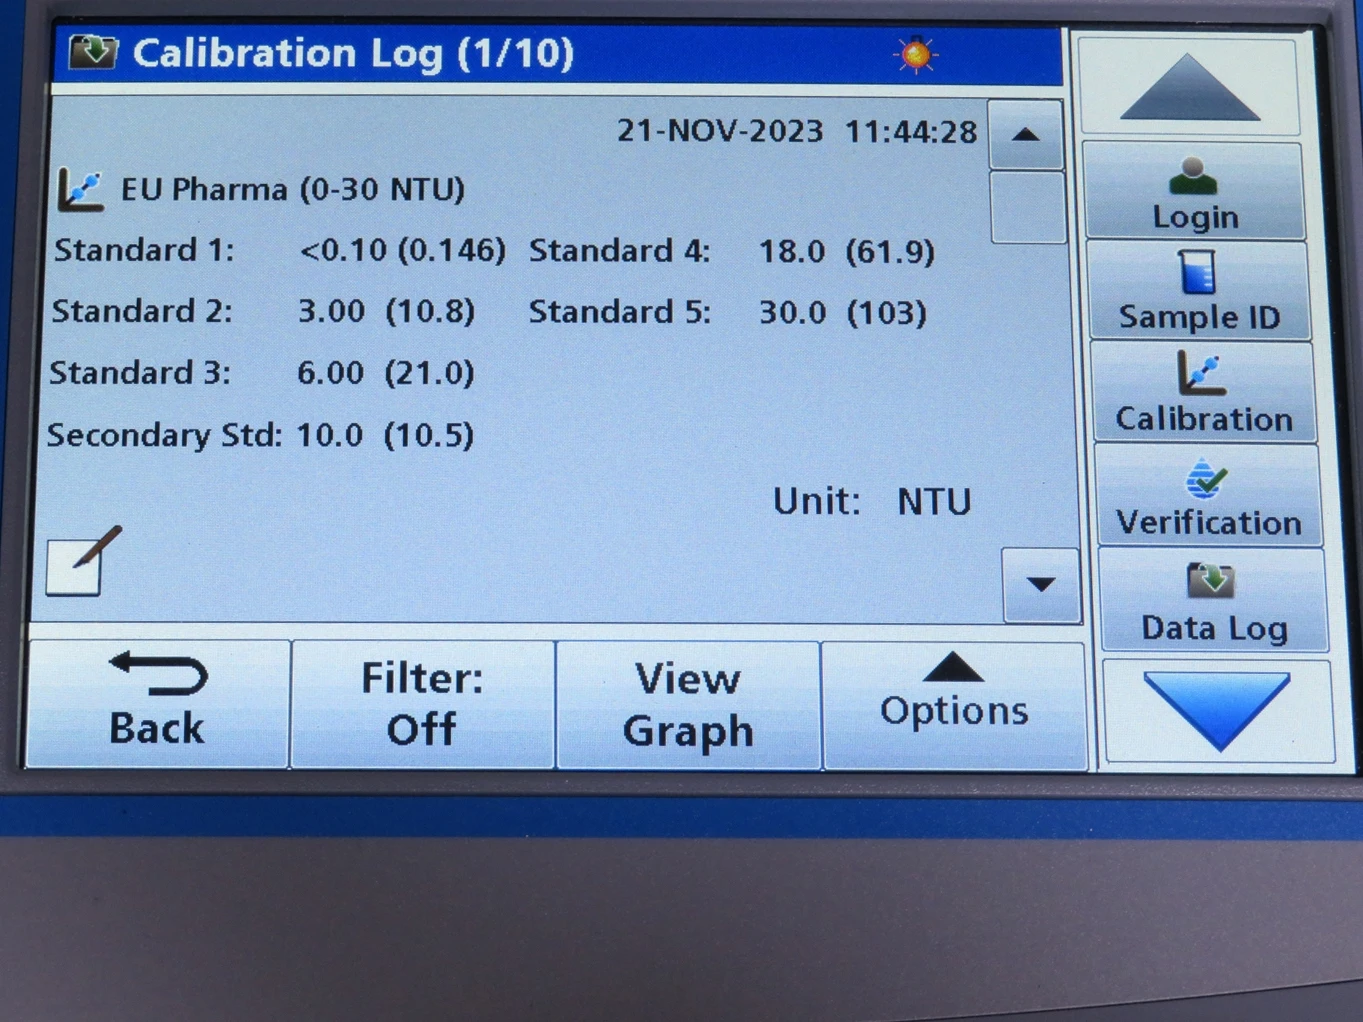1363x1022 pixels.
Task: Select the Secondary Std 10.0 entry
Action: pyautogui.click(x=329, y=435)
